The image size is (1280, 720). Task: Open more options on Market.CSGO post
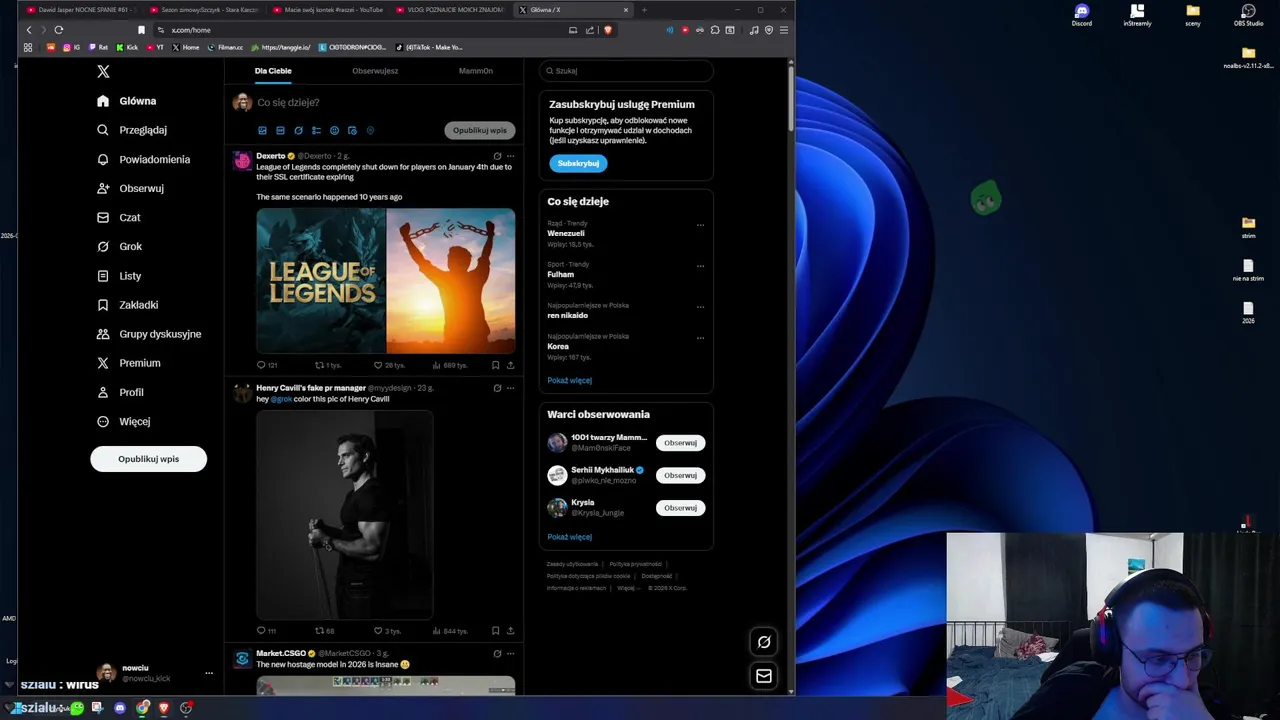click(510, 654)
